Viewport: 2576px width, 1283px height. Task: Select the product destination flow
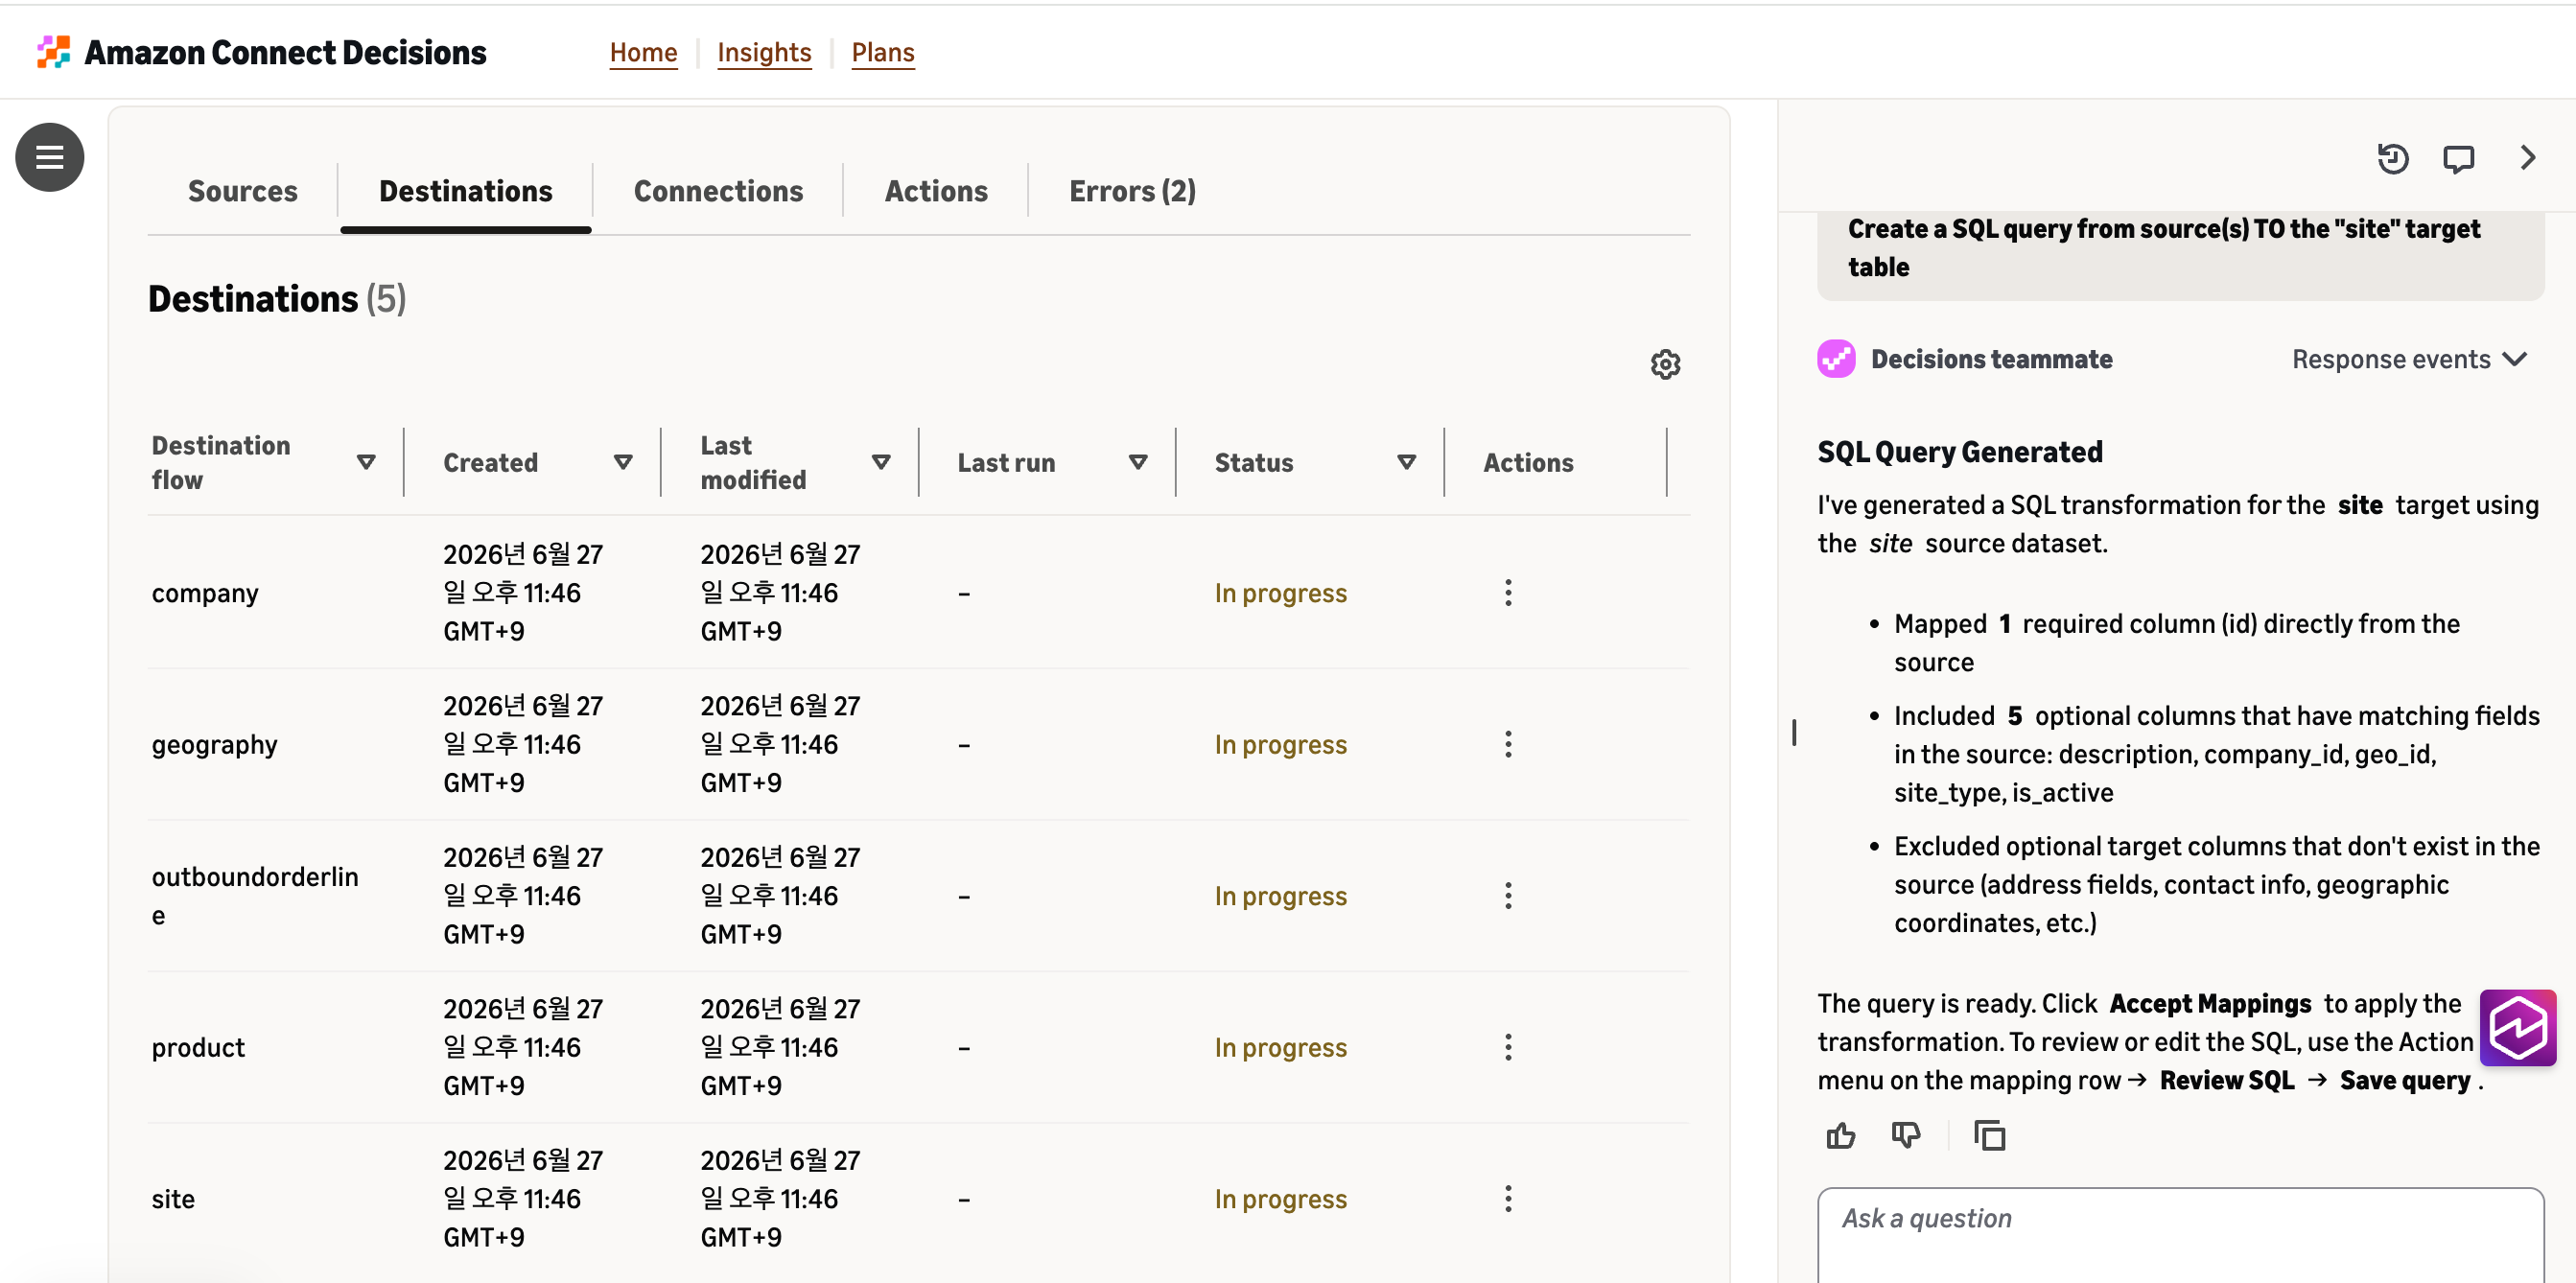coord(198,1047)
